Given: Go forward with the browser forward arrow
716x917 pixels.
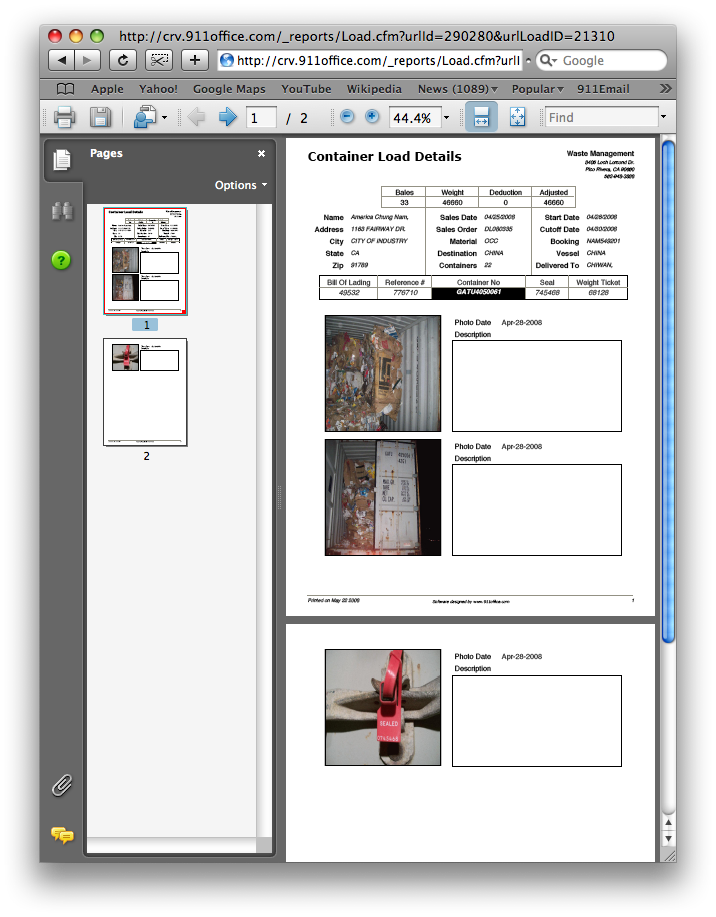Looking at the screenshot, I should click(87, 60).
